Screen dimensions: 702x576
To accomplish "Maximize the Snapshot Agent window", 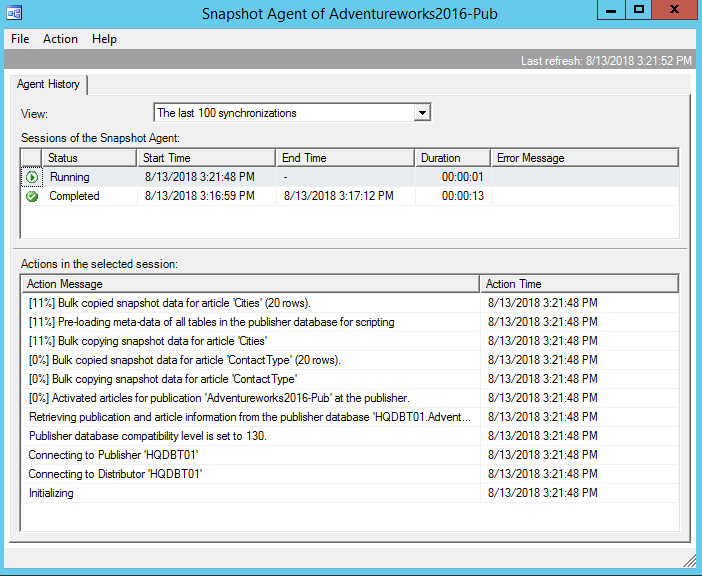I will (x=639, y=11).
